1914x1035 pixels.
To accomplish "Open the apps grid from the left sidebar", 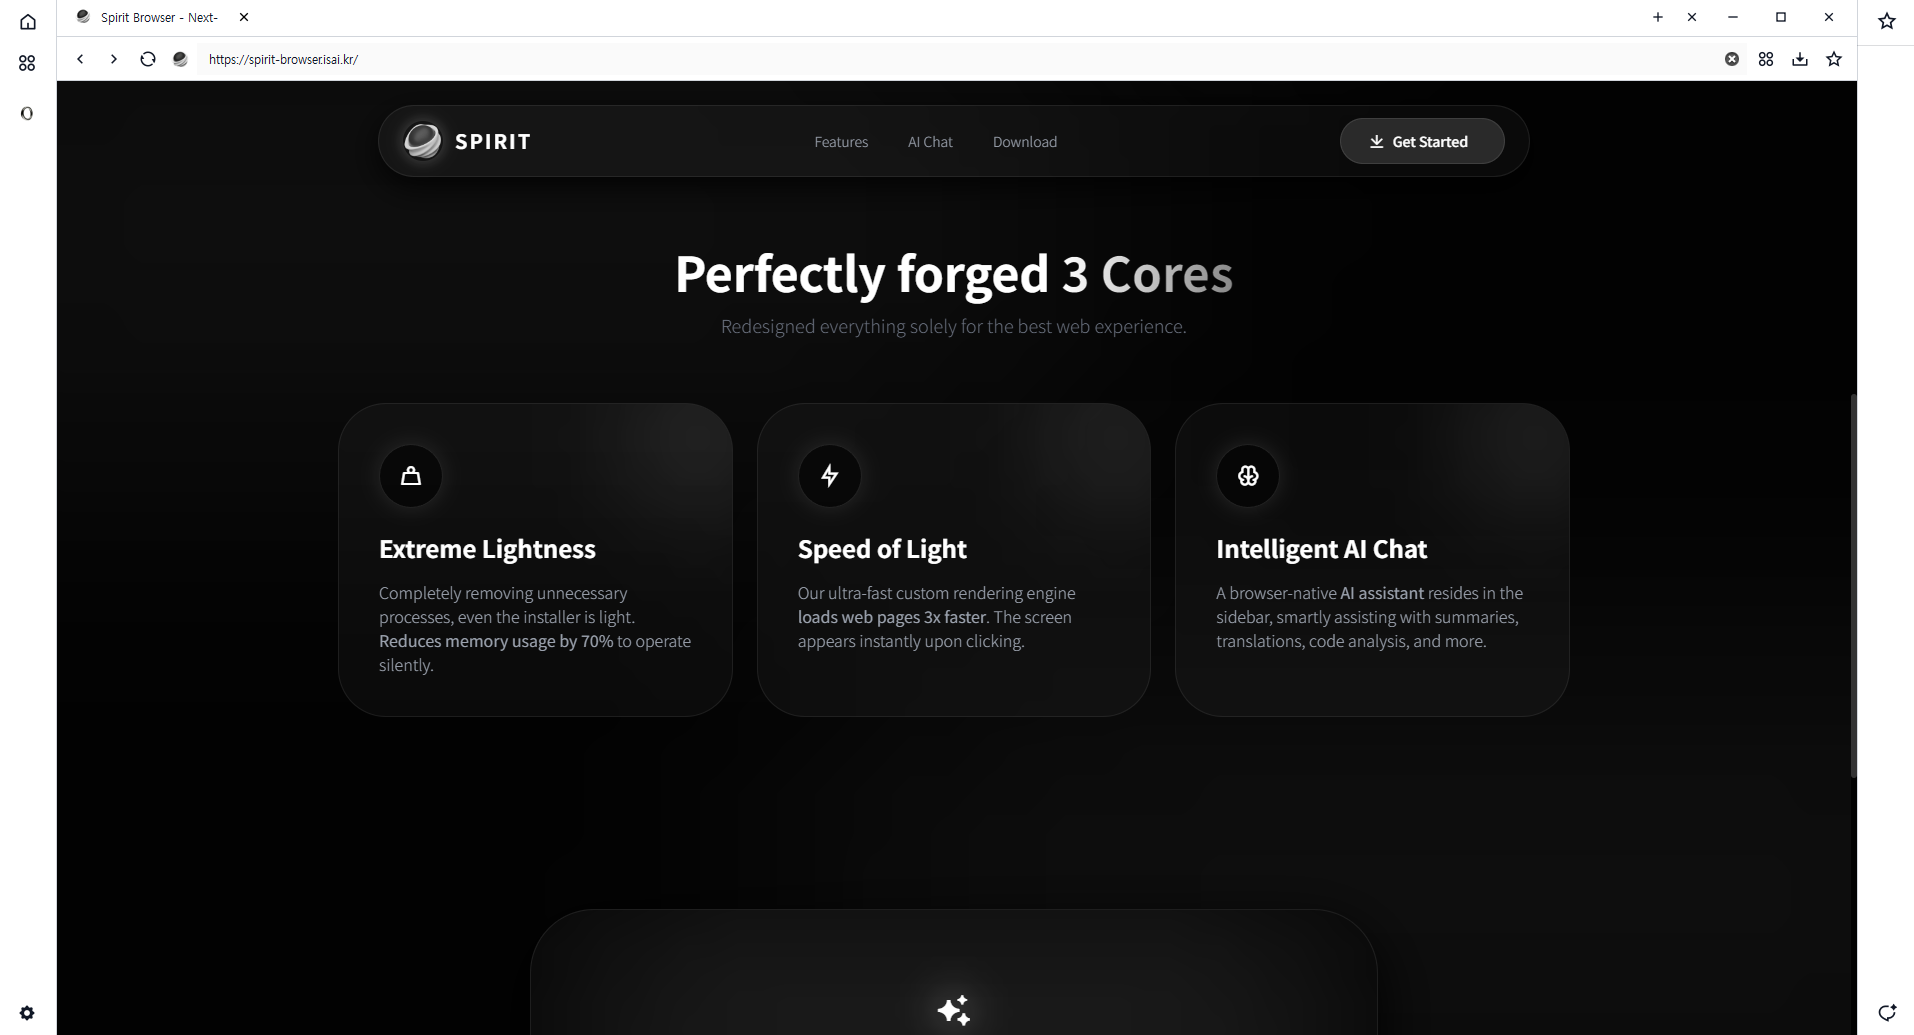I will click(27, 62).
